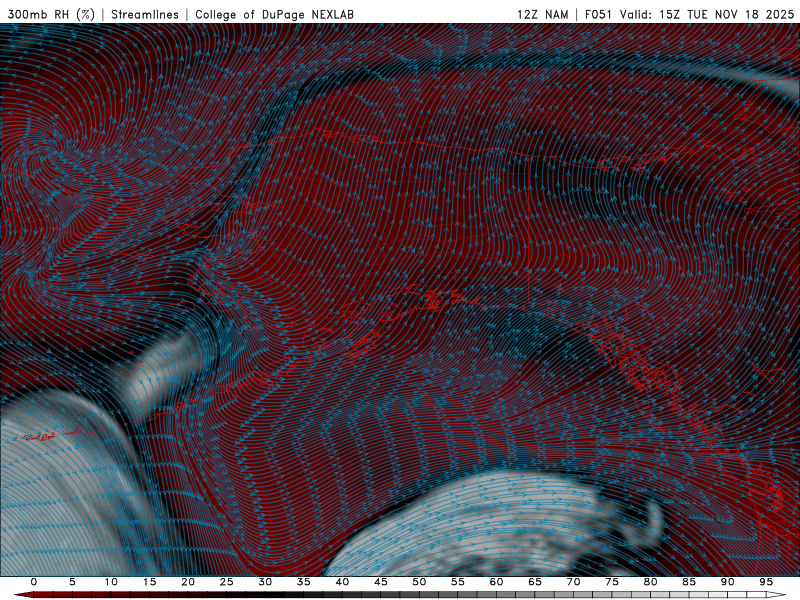Click "Valid: 15Z TUE NOV 18 2025" text
The image size is (800, 600).
point(707,14)
